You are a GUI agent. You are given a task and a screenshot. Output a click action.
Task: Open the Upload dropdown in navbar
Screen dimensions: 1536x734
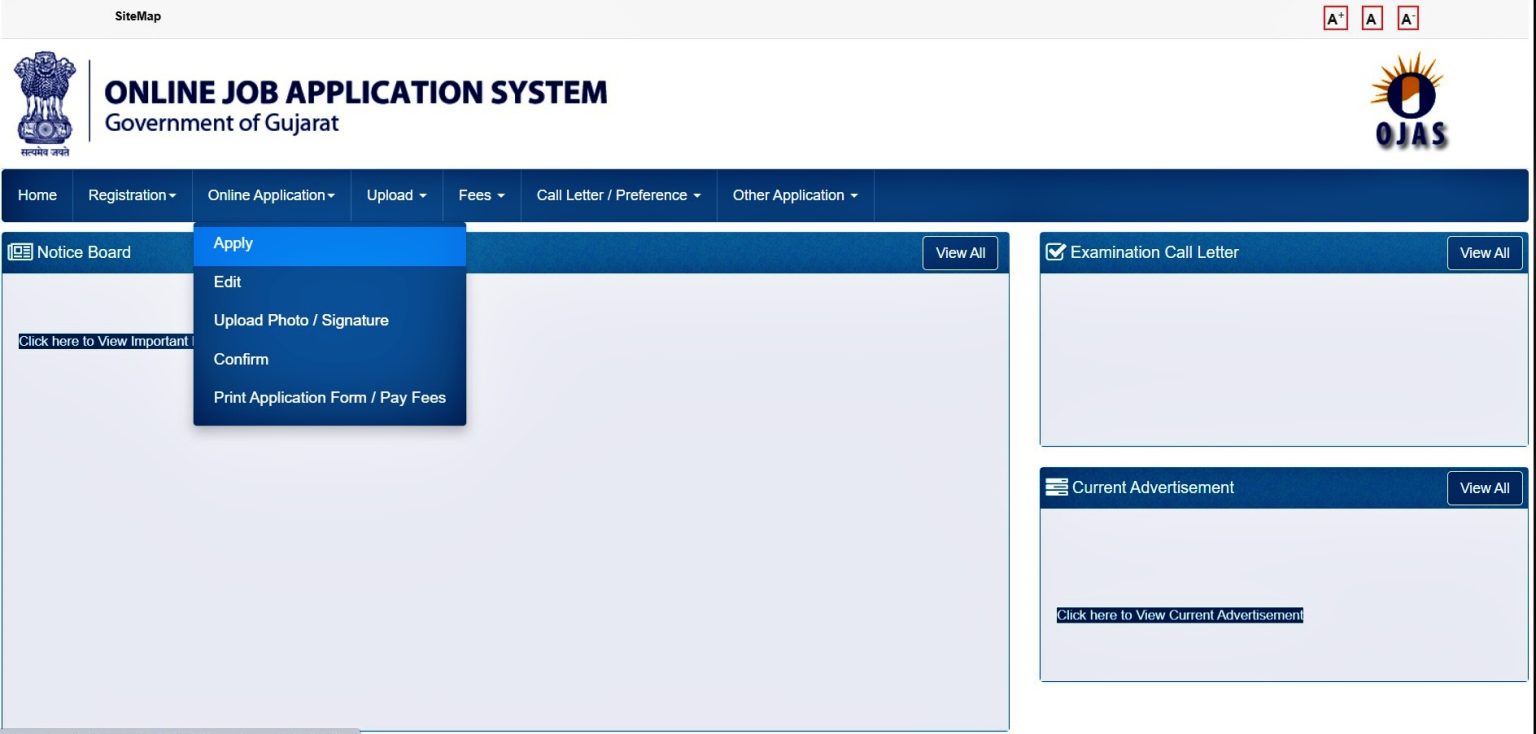point(396,195)
